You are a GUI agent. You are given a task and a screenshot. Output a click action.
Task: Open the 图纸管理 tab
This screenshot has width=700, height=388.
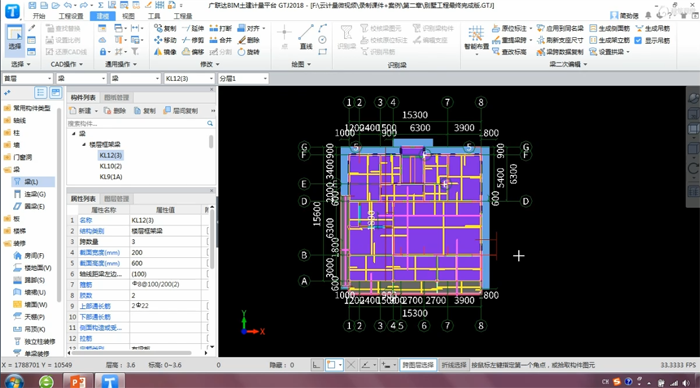click(117, 97)
